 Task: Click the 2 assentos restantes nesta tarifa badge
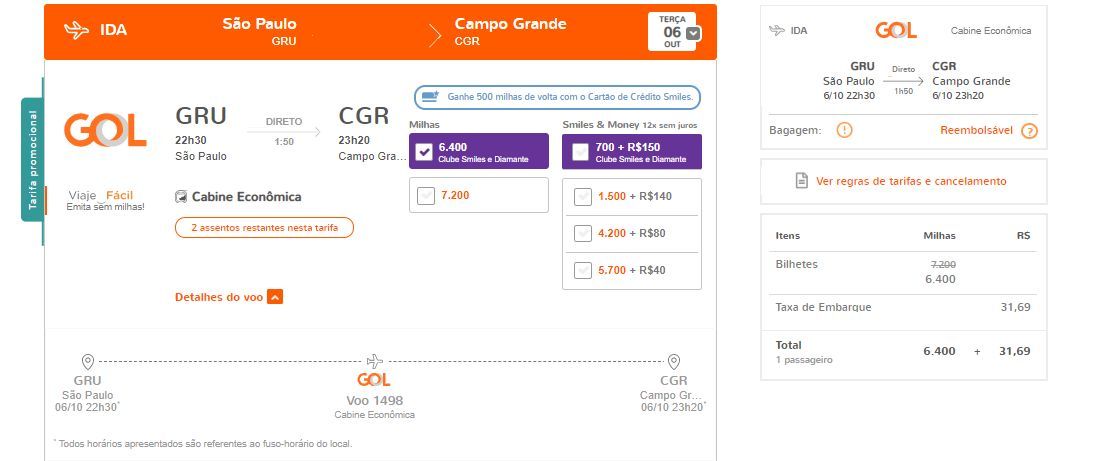pos(264,228)
